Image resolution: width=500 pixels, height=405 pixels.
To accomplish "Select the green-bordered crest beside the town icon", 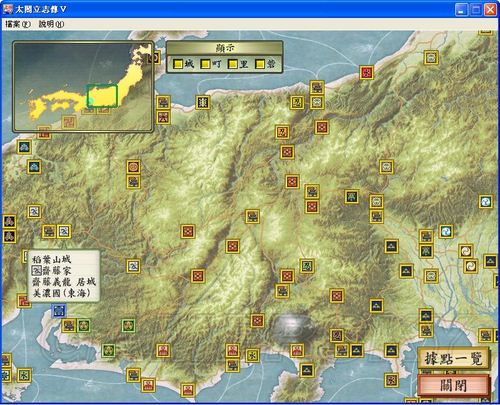I will click(x=83, y=326).
